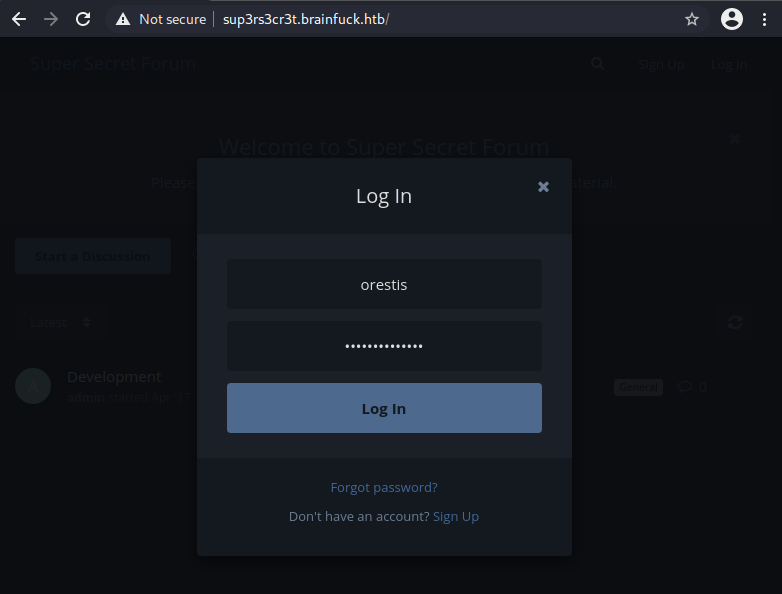Screen dimensions: 782x594
Task: Dismiss the welcome banner with the X
Action: (x=735, y=138)
